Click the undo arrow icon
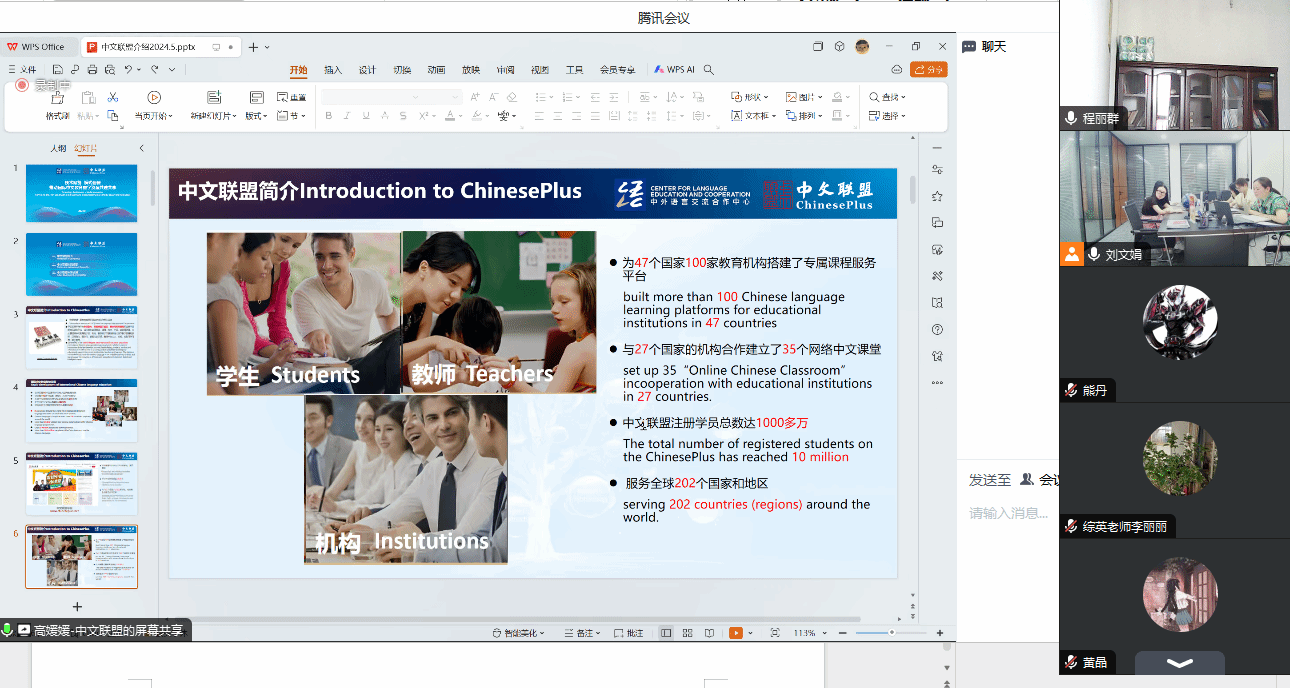Image resolution: width=1290 pixels, height=688 pixels. 128,70
